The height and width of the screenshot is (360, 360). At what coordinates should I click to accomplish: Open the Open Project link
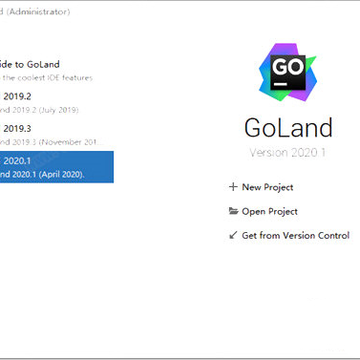(x=270, y=211)
